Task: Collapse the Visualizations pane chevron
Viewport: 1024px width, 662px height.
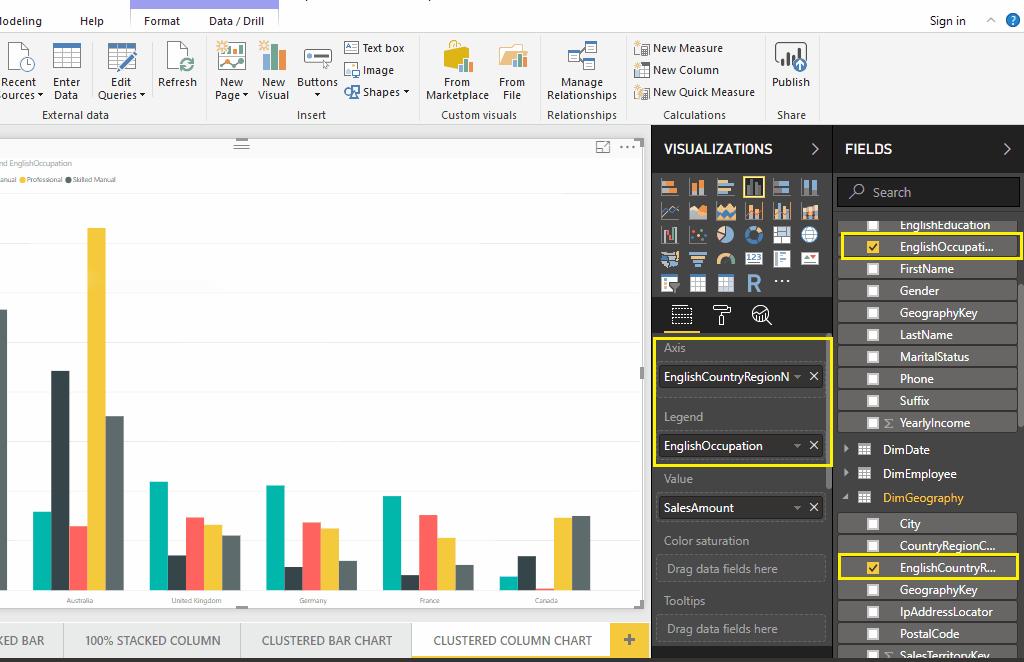Action: 815,150
